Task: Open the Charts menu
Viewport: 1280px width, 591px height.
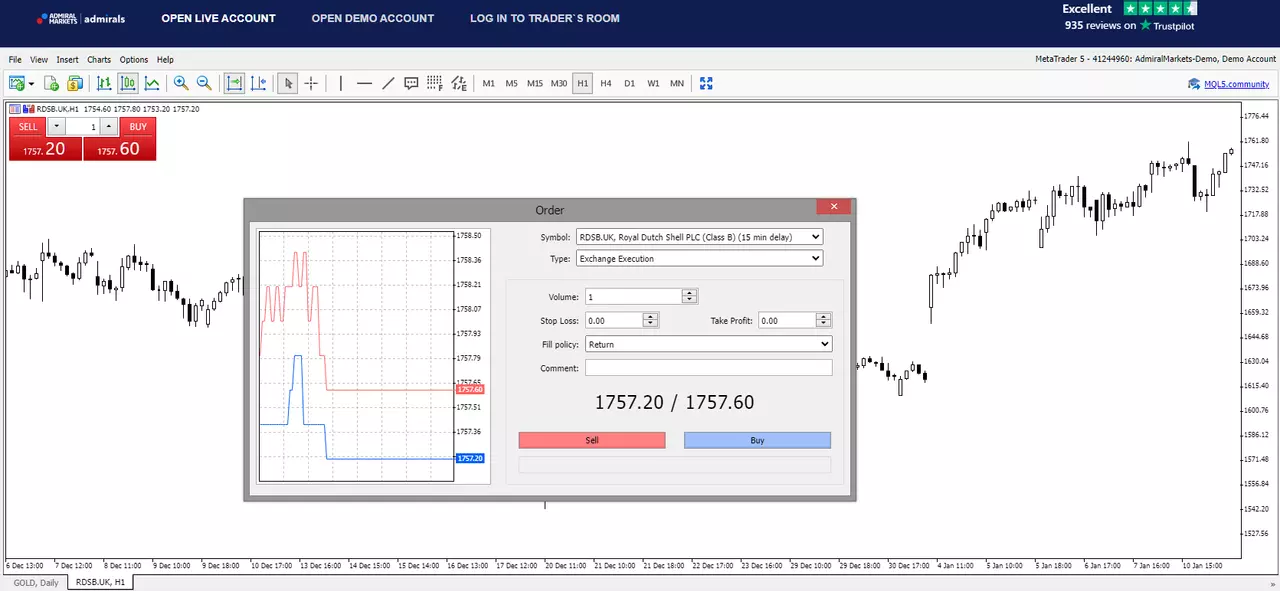Action: pyautogui.click(x=99, y=60)
